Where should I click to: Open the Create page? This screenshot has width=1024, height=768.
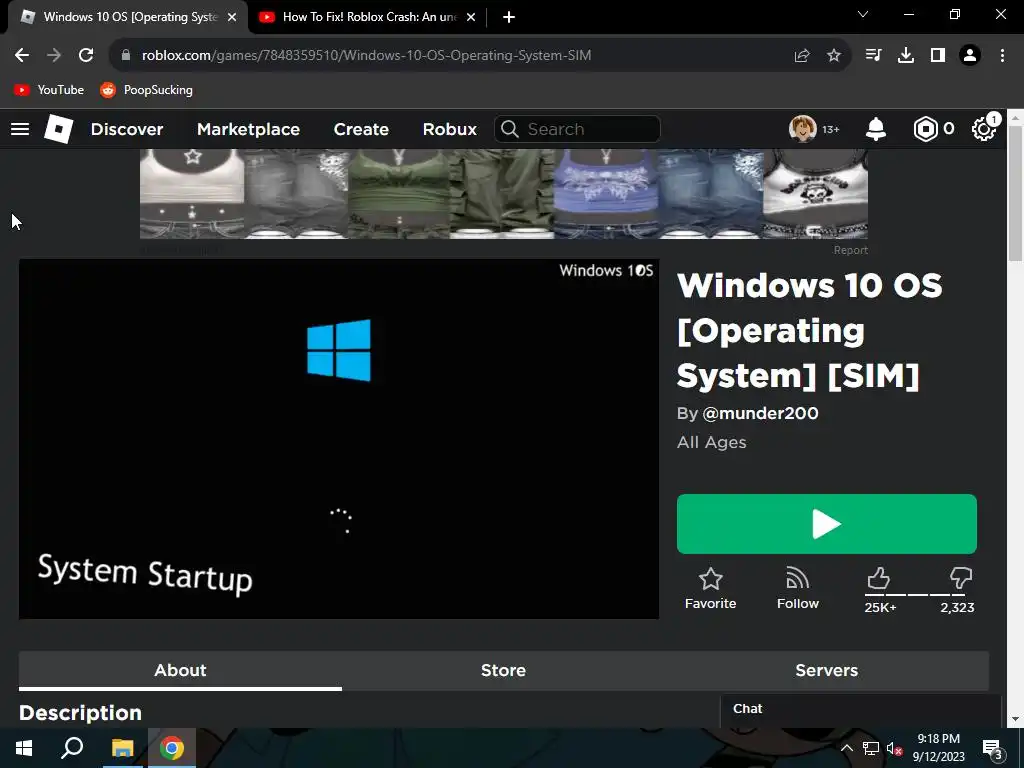pos(361,129)
